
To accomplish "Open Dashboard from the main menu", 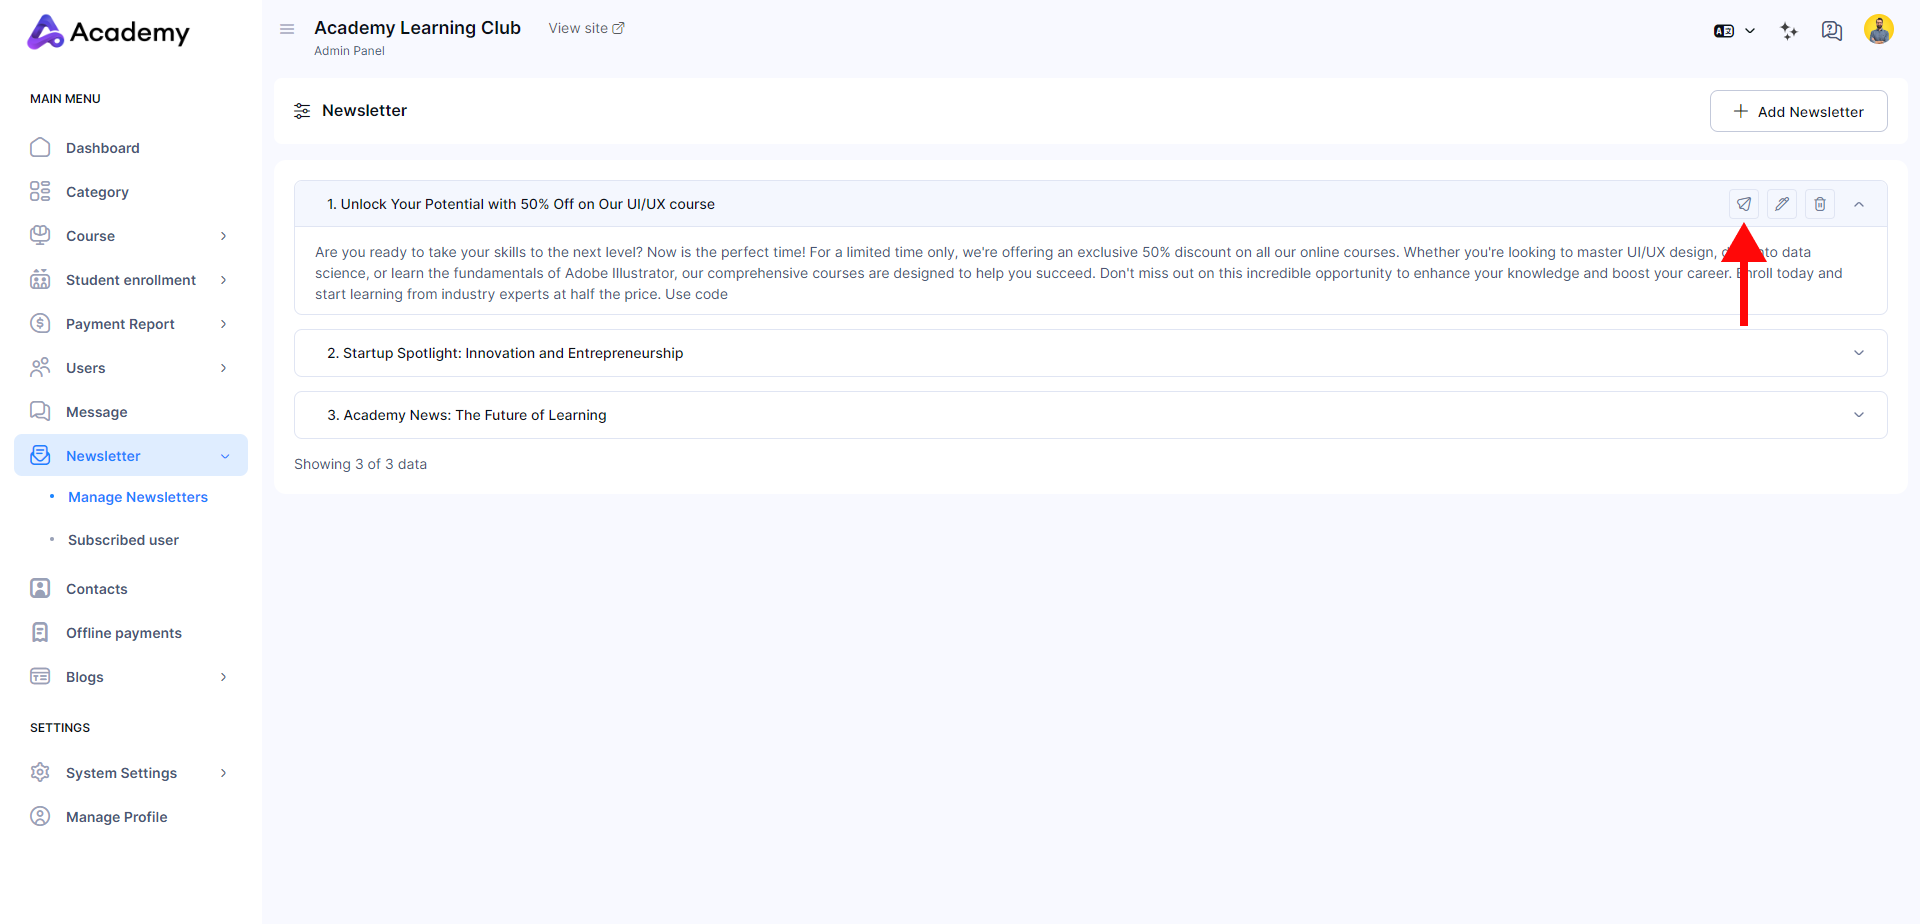I will (102, 148).
